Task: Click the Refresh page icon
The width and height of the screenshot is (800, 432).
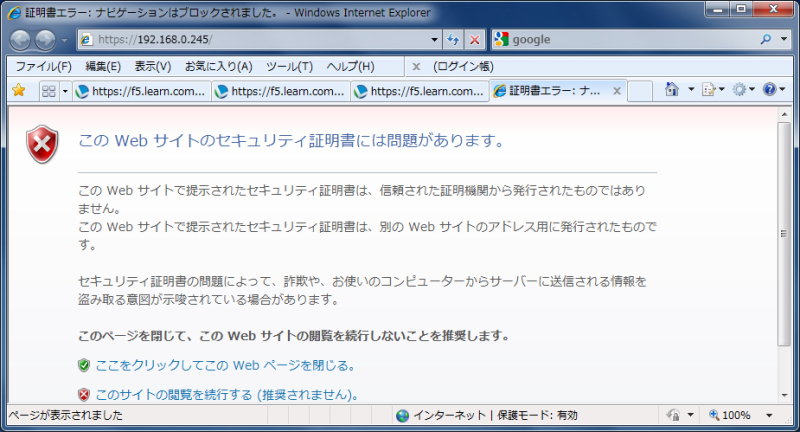Action: (453, 40)
